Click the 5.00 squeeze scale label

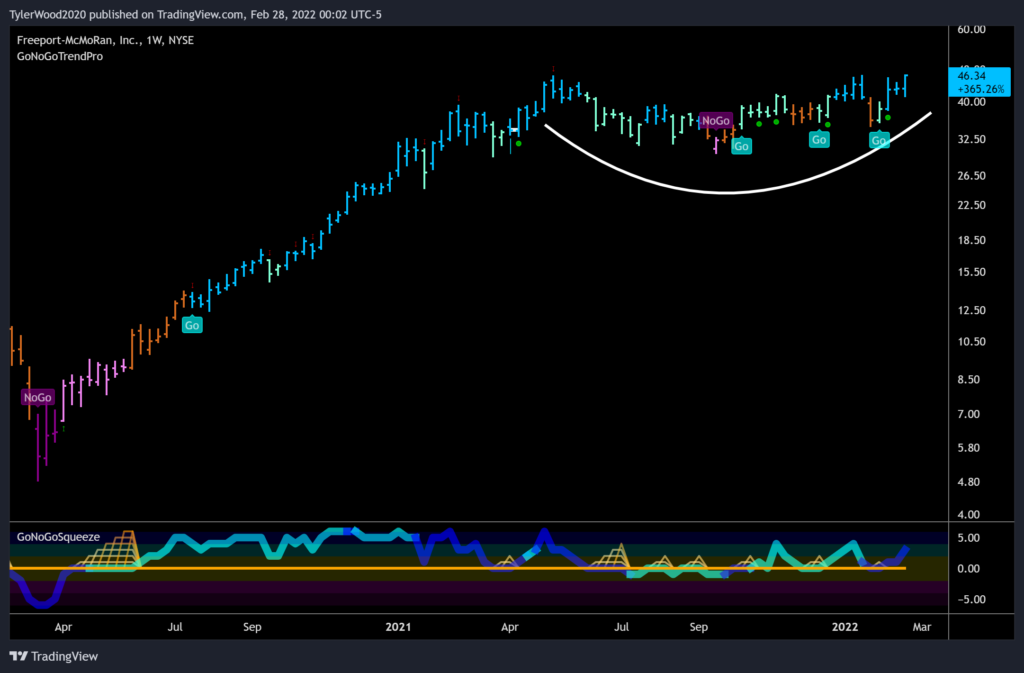tap(968, 538)
